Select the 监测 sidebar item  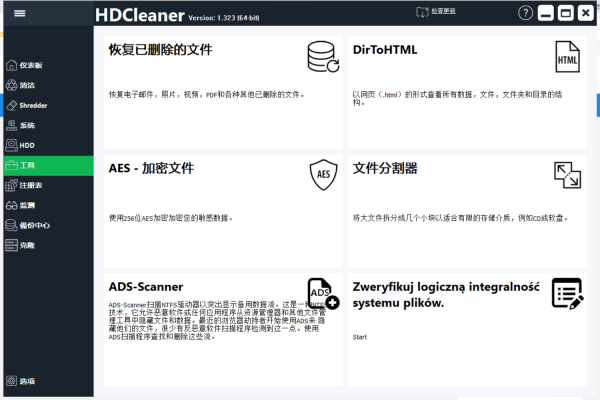point(48,206)
